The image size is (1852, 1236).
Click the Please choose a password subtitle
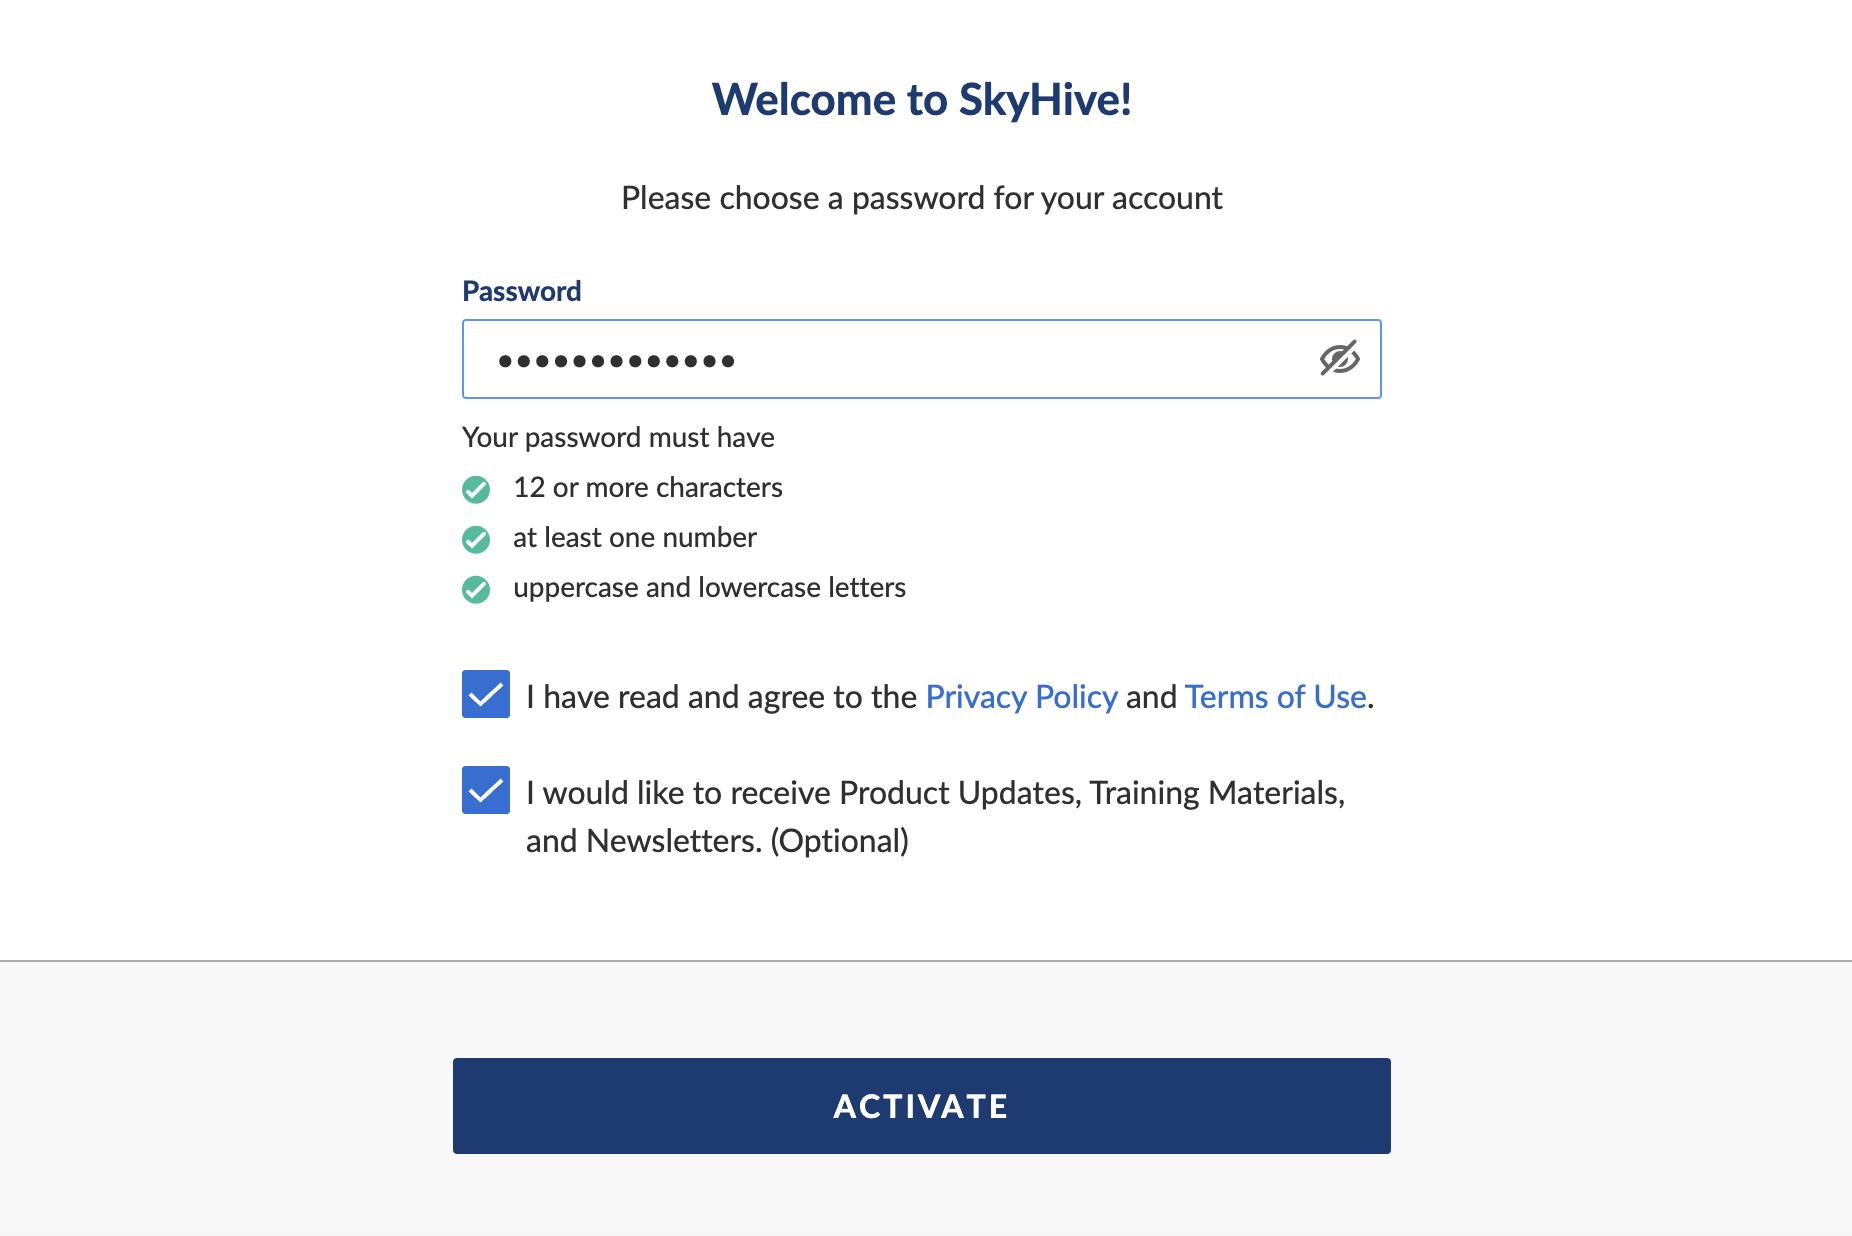(x=921, y=198)
